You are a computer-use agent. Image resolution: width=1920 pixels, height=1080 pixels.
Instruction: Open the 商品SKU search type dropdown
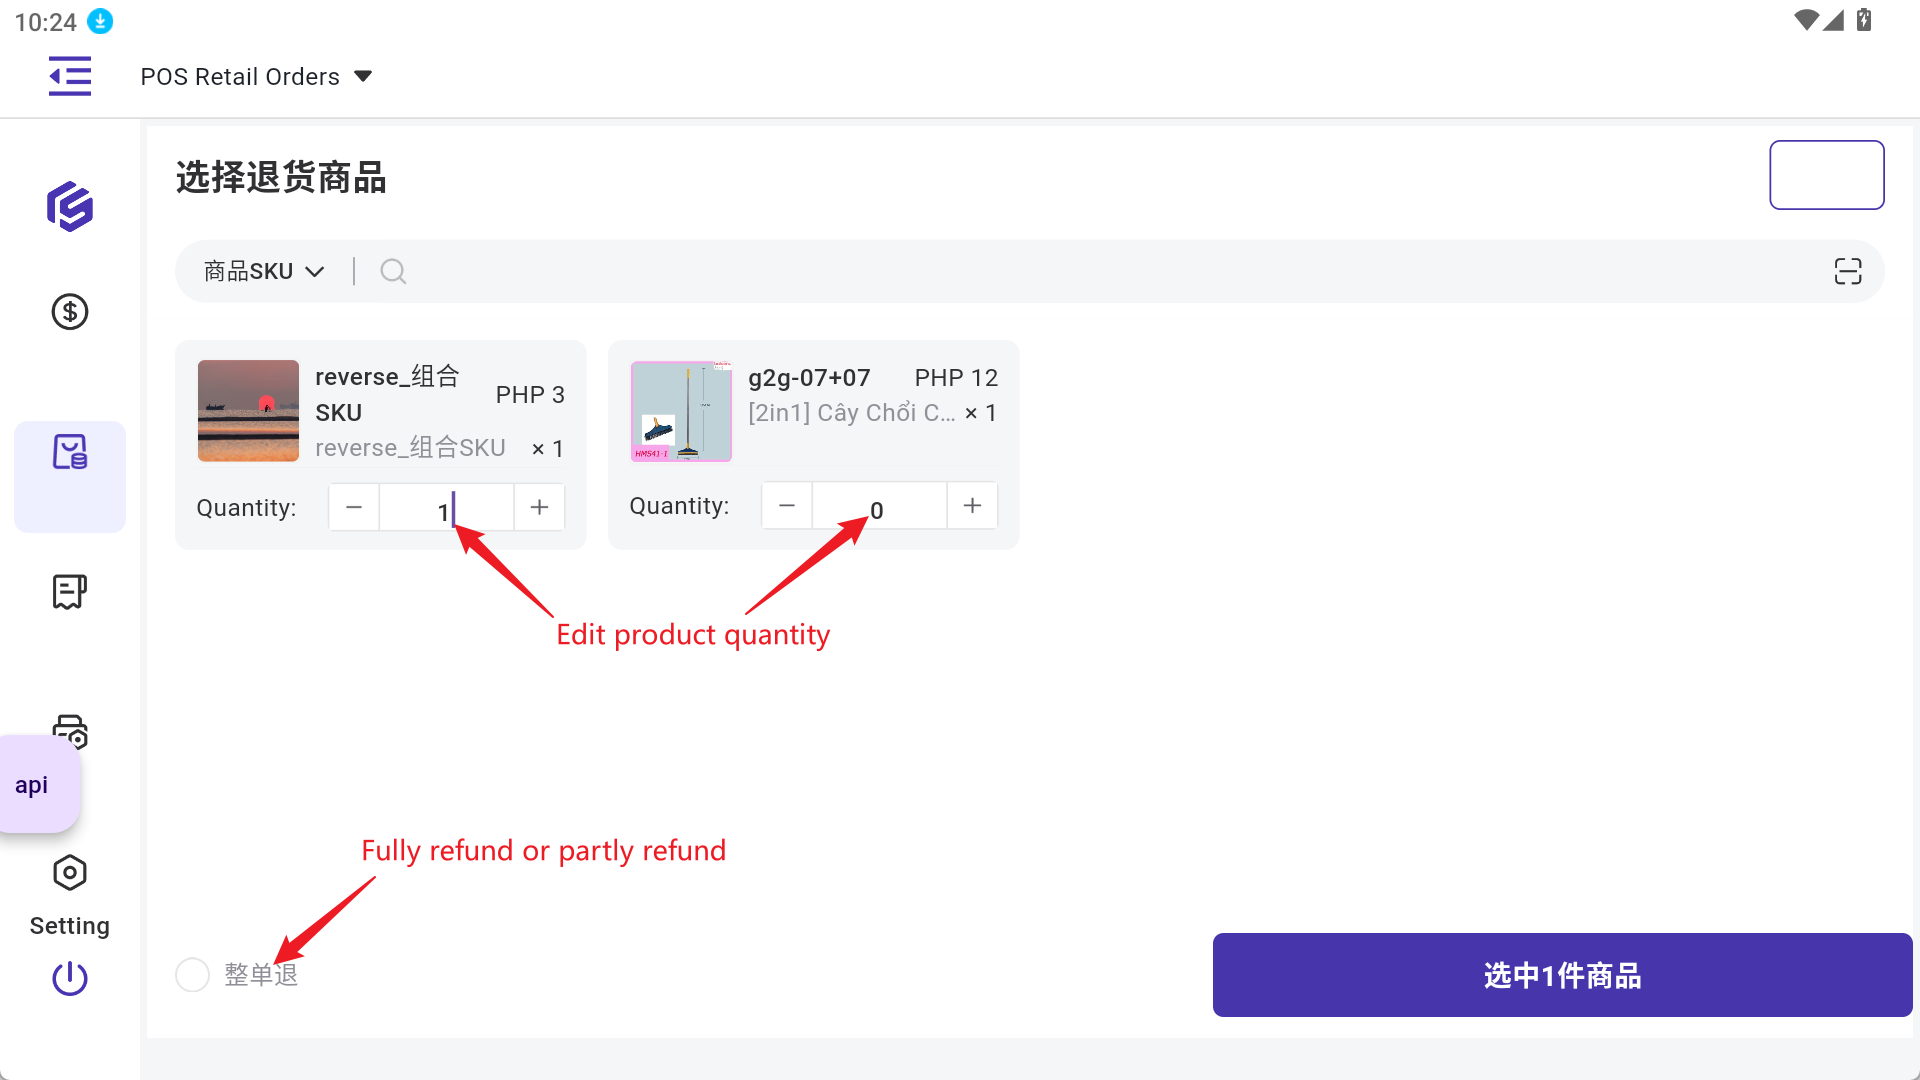(264, 271)
